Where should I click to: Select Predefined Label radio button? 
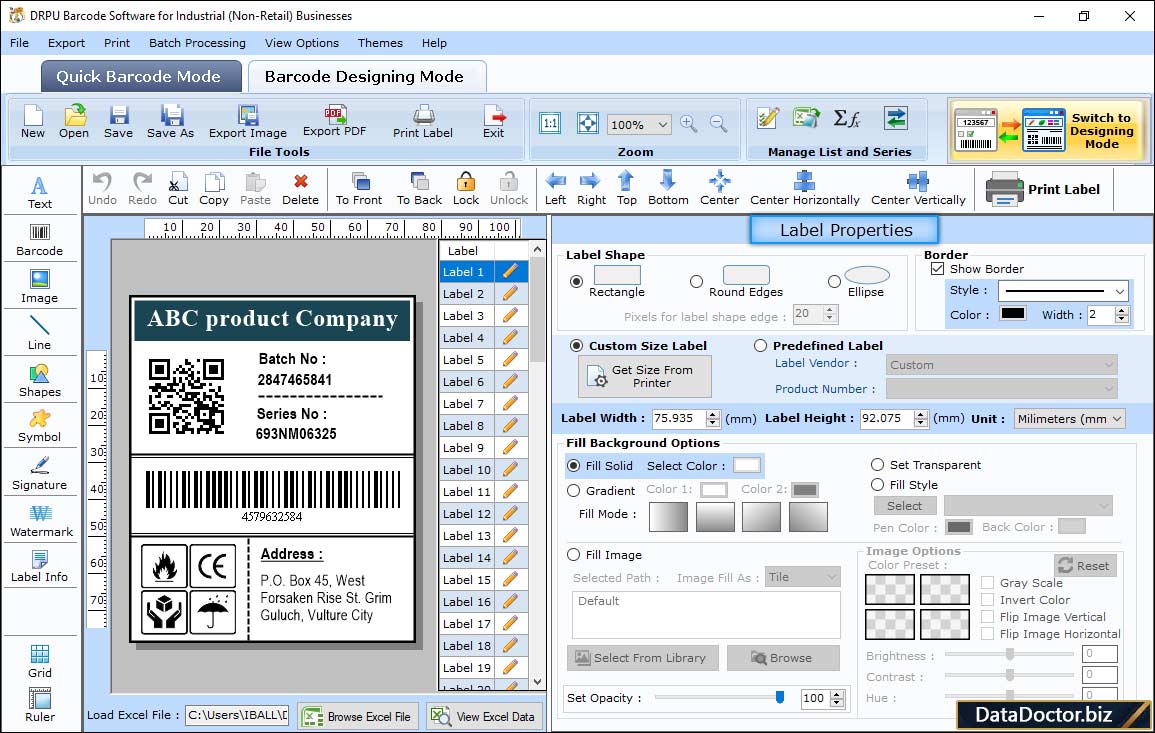point(760,346)
